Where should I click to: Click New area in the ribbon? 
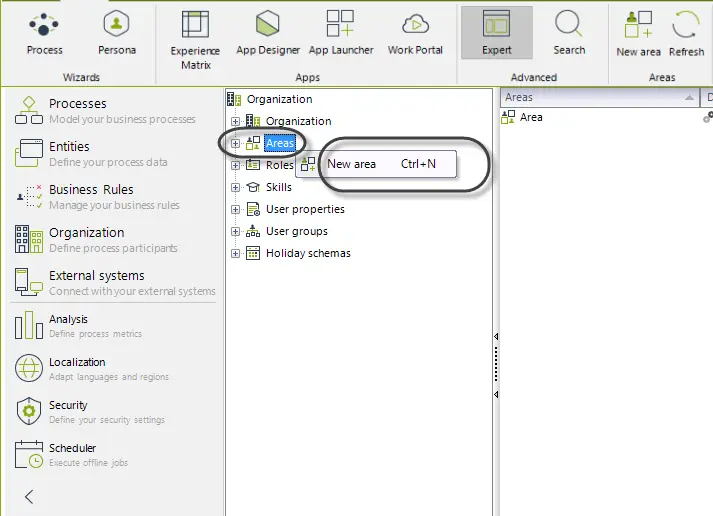(x=638, y=35)
